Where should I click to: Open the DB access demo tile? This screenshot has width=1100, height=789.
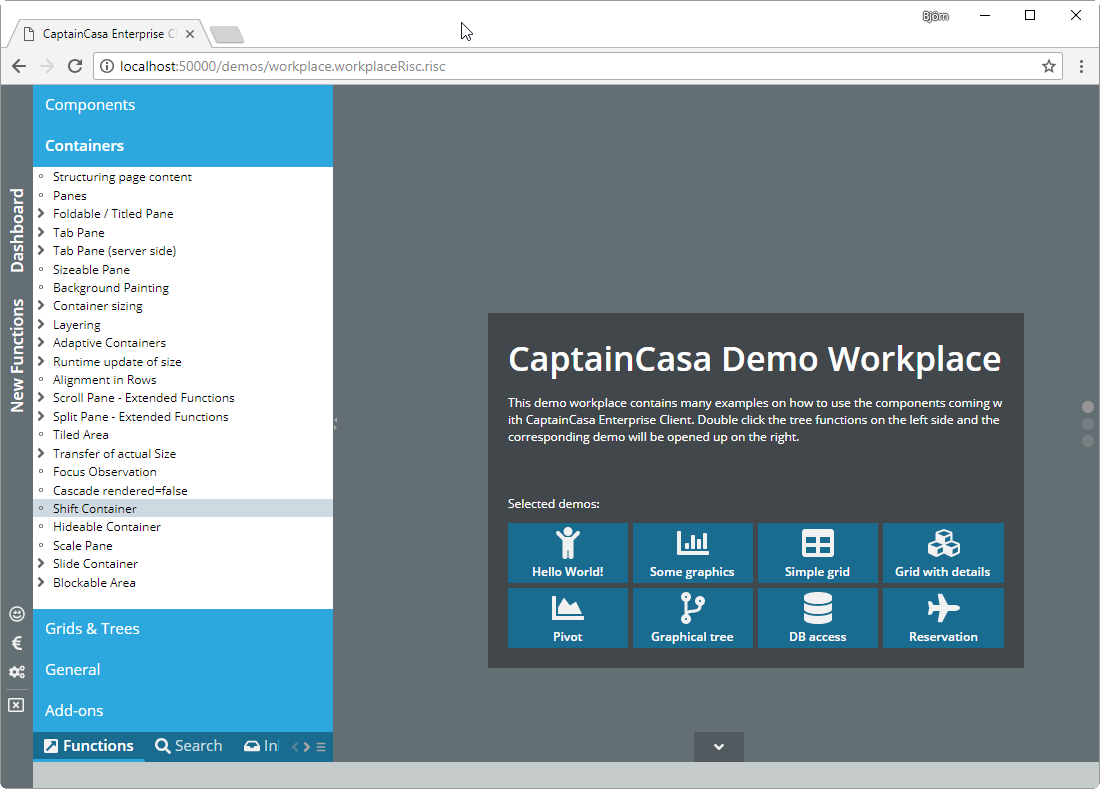817,618
